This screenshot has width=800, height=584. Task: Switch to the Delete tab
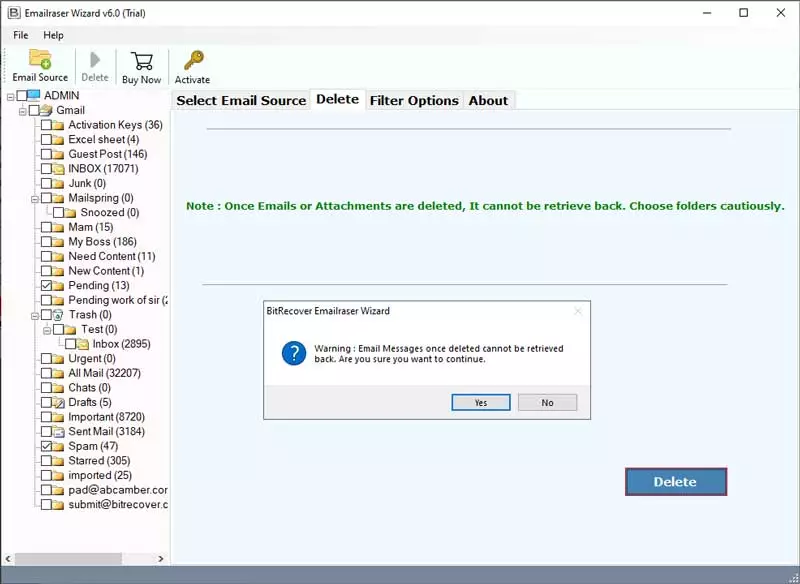(337, 99)
